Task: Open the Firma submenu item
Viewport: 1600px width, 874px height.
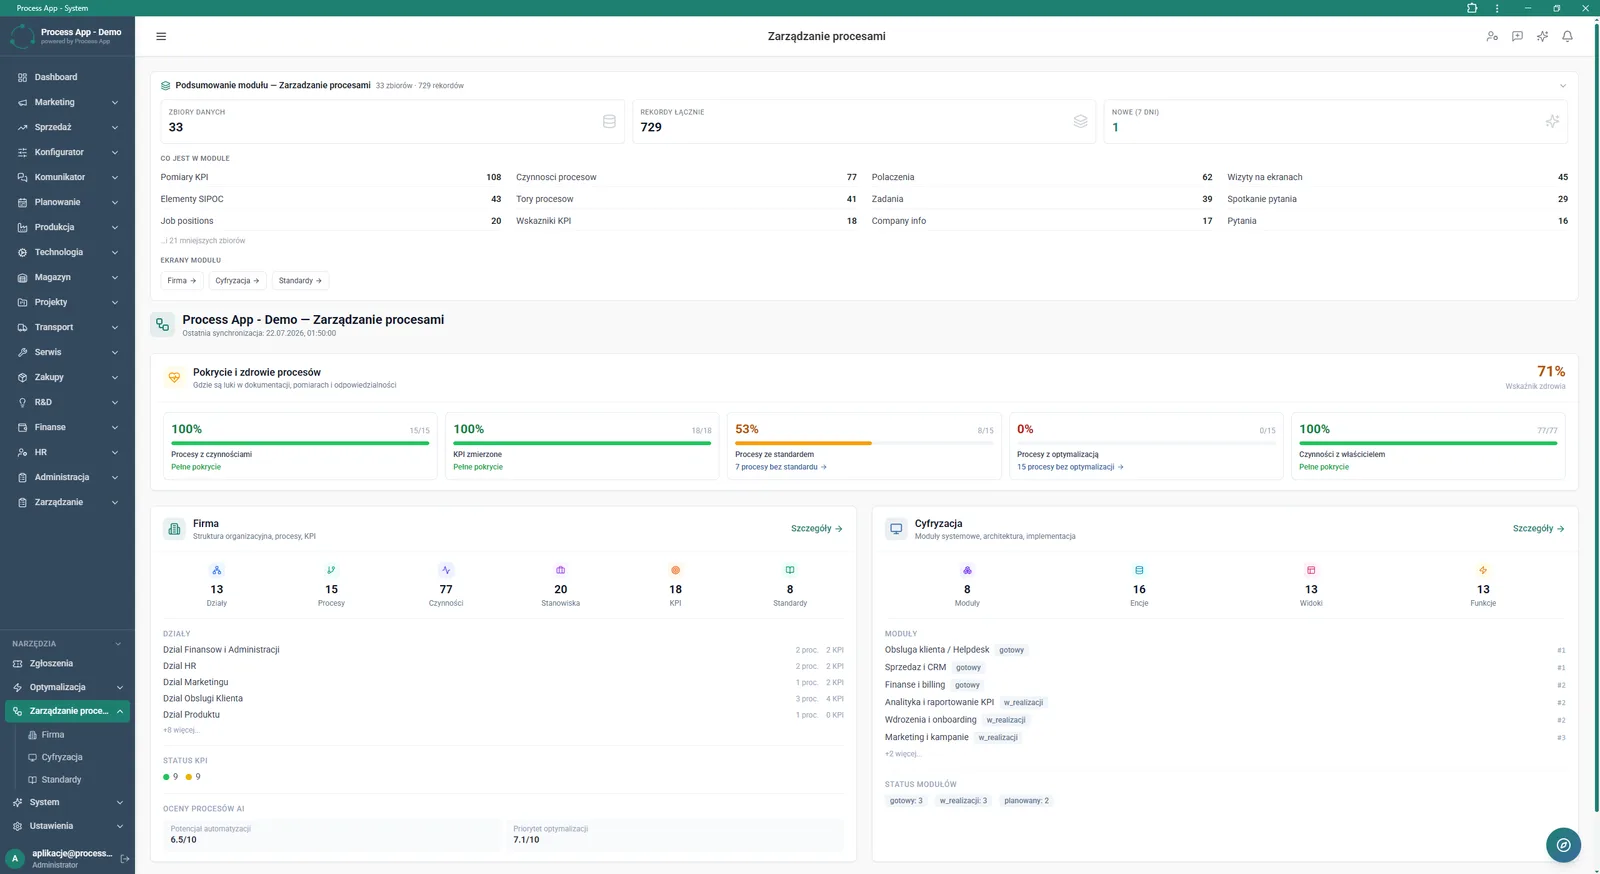Action: [x=74, y=734]
